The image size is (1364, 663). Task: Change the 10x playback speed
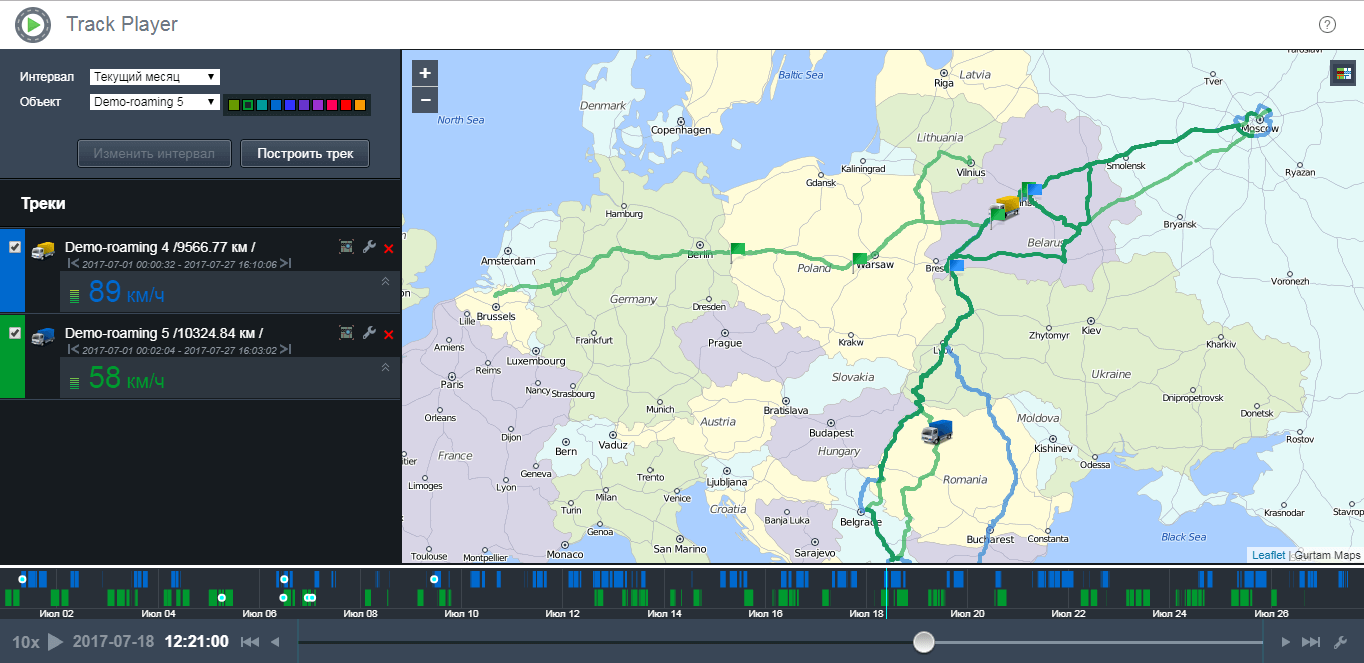tap(26, 642)
